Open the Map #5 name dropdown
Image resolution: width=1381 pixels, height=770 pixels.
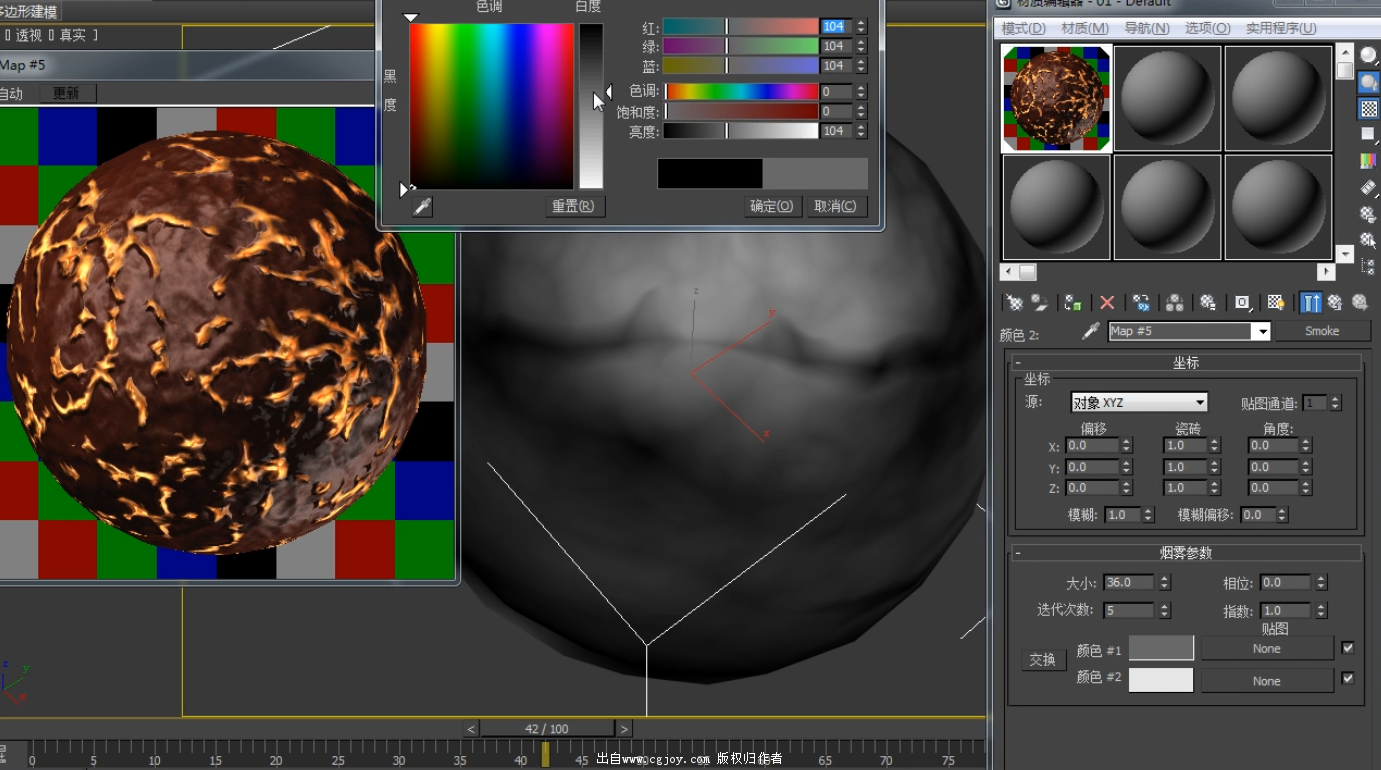pyautogui.click(x=1262, y=331)
